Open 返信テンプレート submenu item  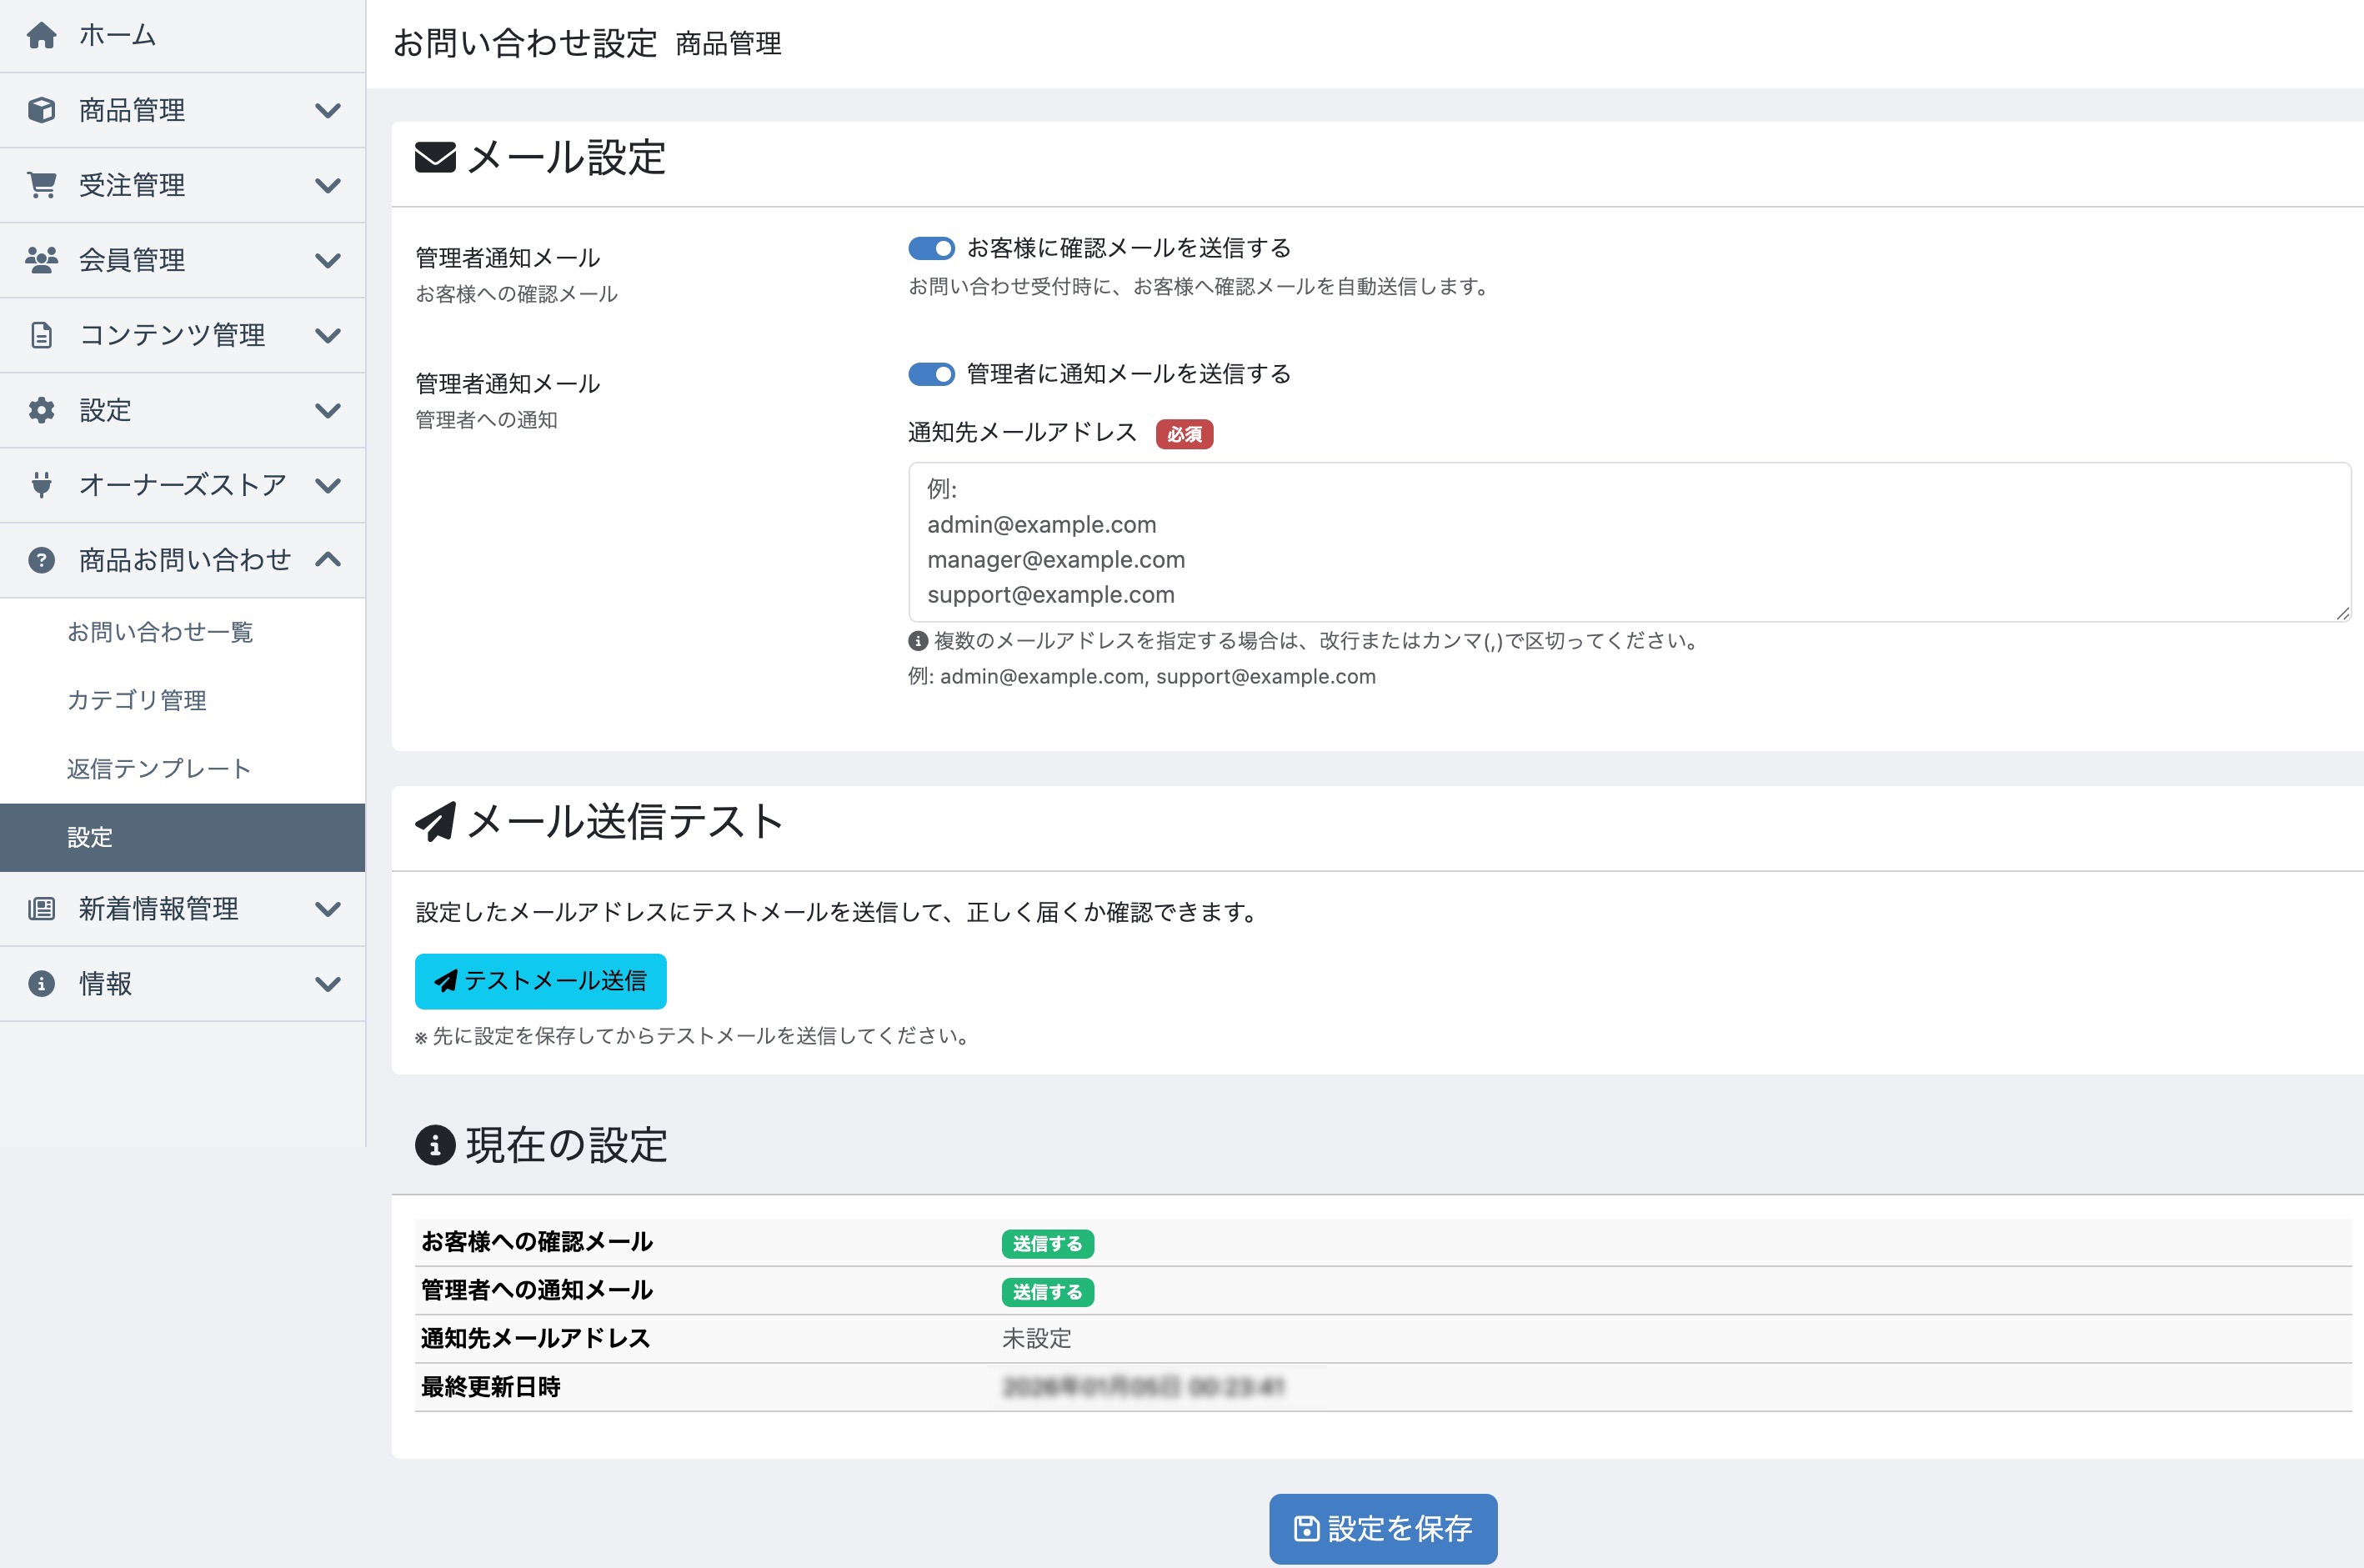(183, 769)
